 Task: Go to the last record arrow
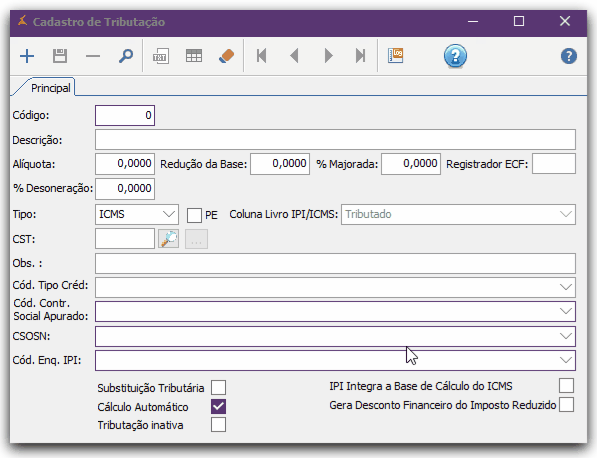click(361, 56)
